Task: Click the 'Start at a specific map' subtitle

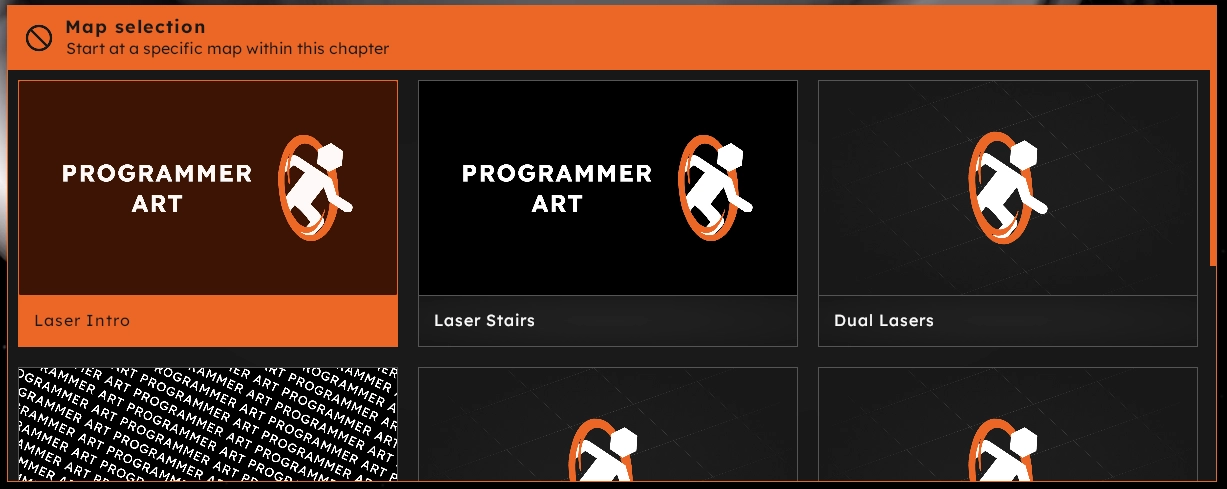Action: 227,48
